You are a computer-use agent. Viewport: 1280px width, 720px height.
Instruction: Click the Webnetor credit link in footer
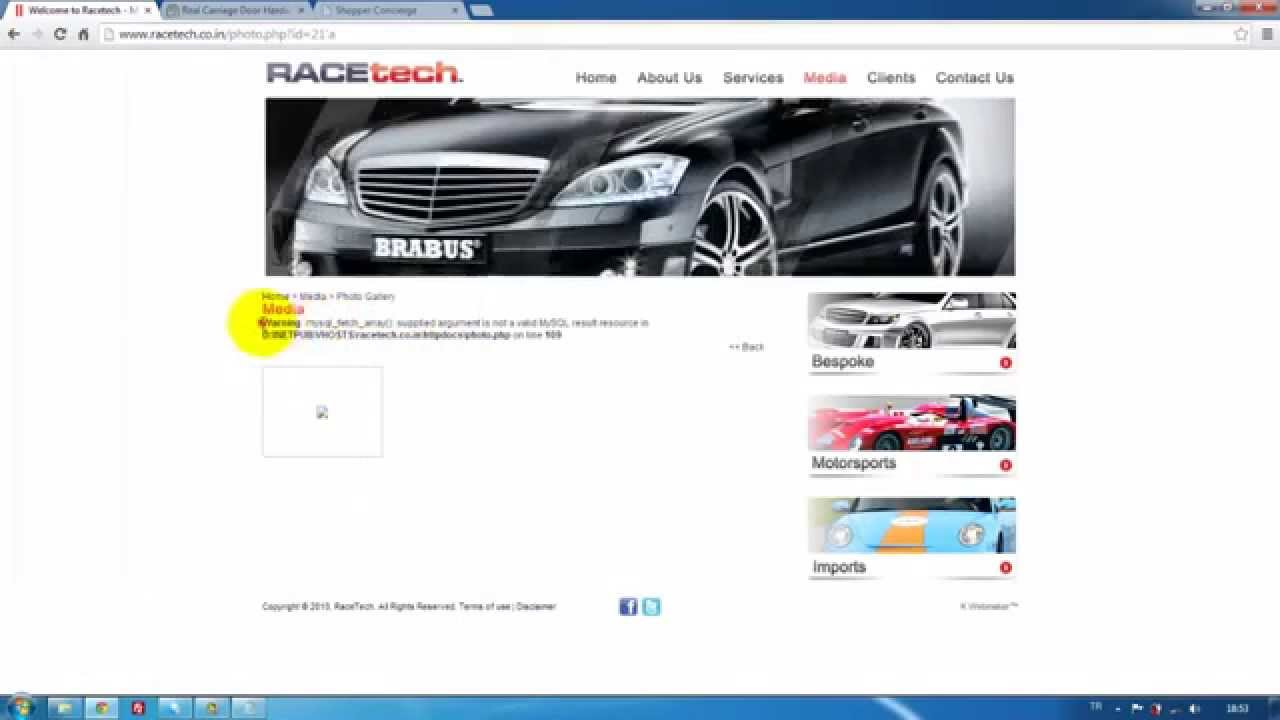[x=989, y=606]
